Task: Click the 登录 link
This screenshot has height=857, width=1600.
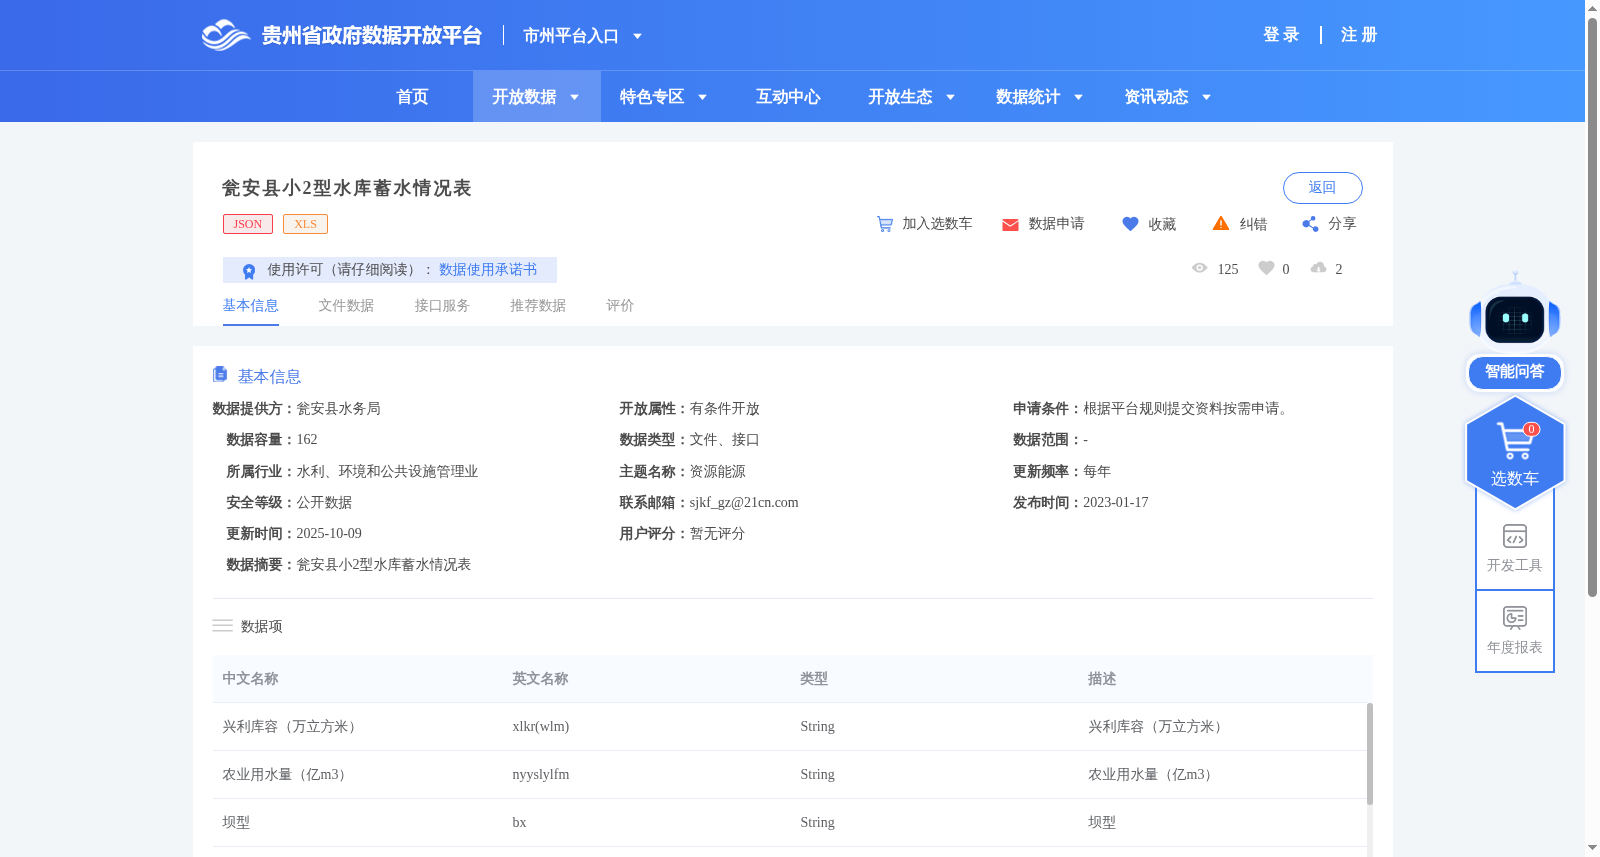Action: 1281,35
